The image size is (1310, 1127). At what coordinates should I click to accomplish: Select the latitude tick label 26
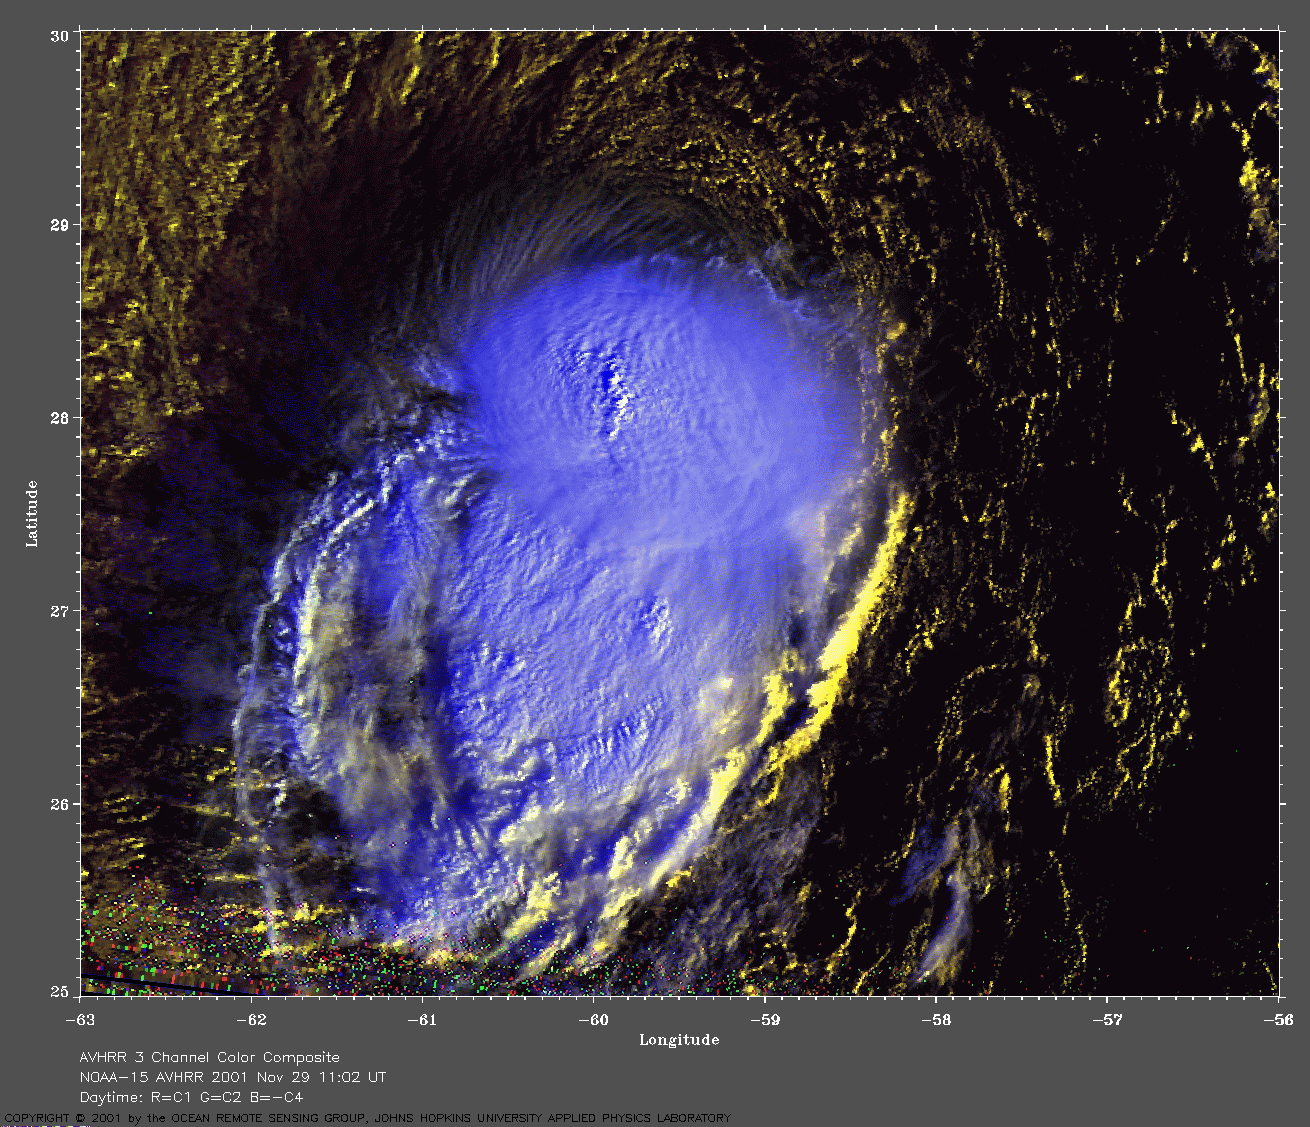[59, 804]
